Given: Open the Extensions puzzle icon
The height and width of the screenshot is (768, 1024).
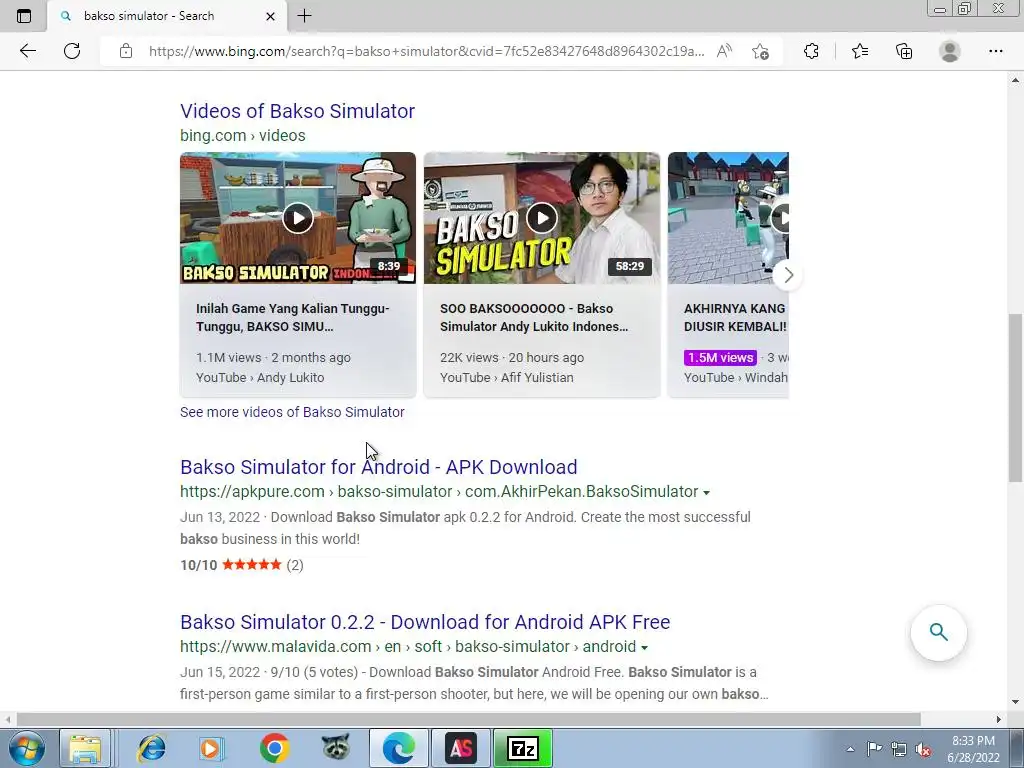Looking at the screenshot, I should click(811, 51).
